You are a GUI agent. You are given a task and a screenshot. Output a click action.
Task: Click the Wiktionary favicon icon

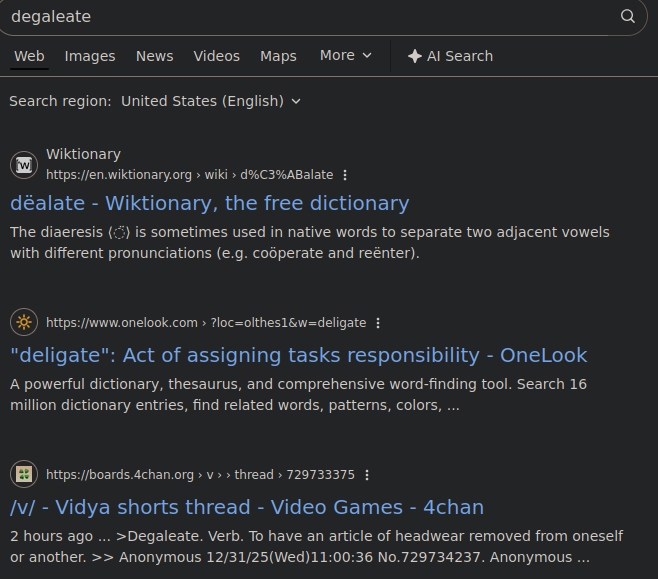pyautogui.click(x=24, y=165)
